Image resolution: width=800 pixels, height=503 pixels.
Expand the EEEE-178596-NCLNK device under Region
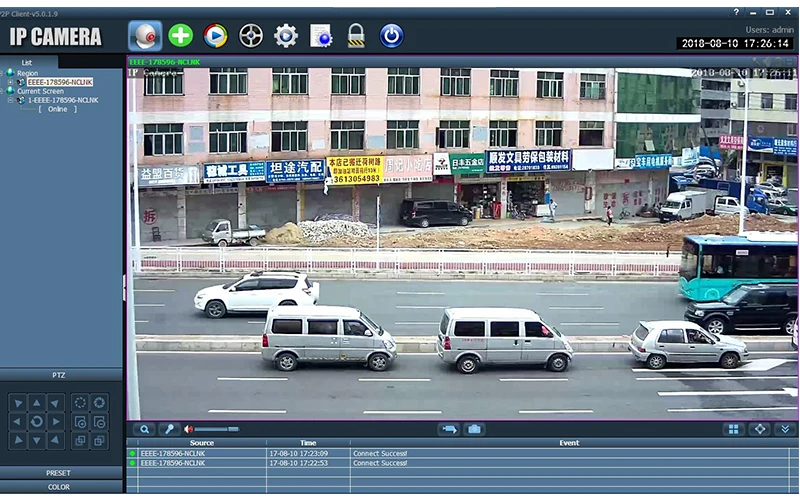coord(10,82)
